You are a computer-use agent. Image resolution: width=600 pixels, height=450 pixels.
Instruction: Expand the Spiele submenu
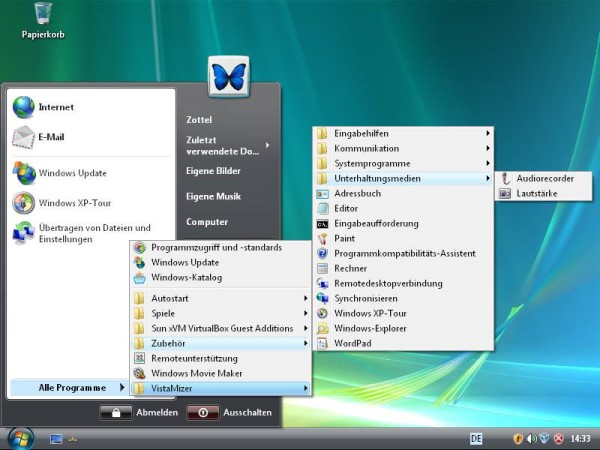[162, 313]
